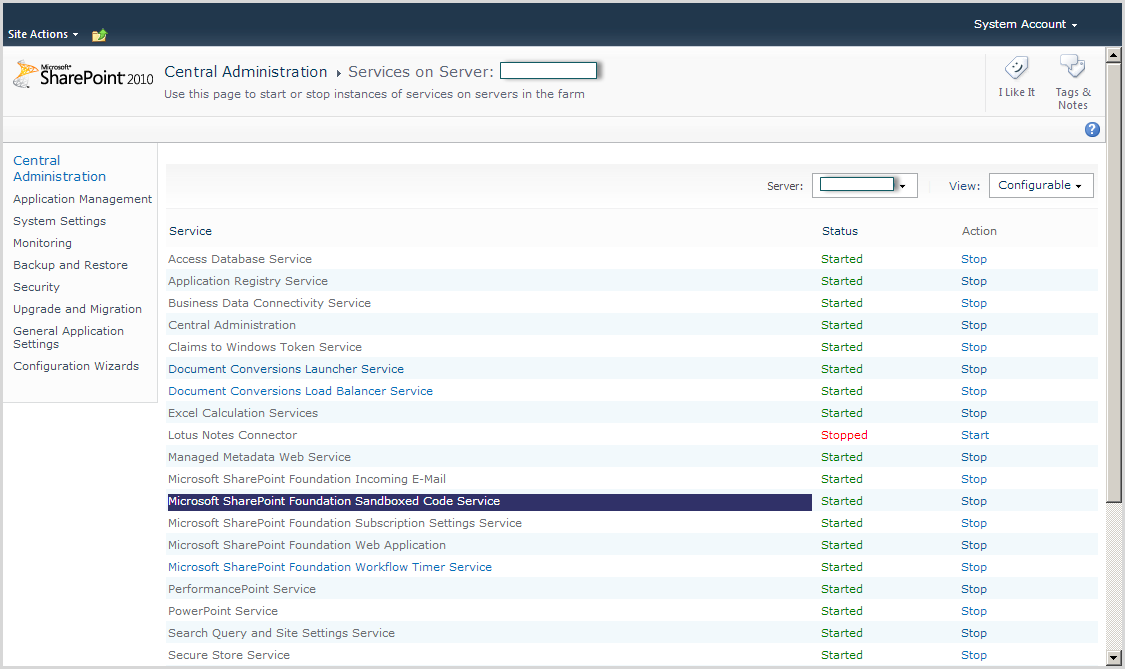Select highlighted Sandboxed Code Service row text

click(334, 501)
